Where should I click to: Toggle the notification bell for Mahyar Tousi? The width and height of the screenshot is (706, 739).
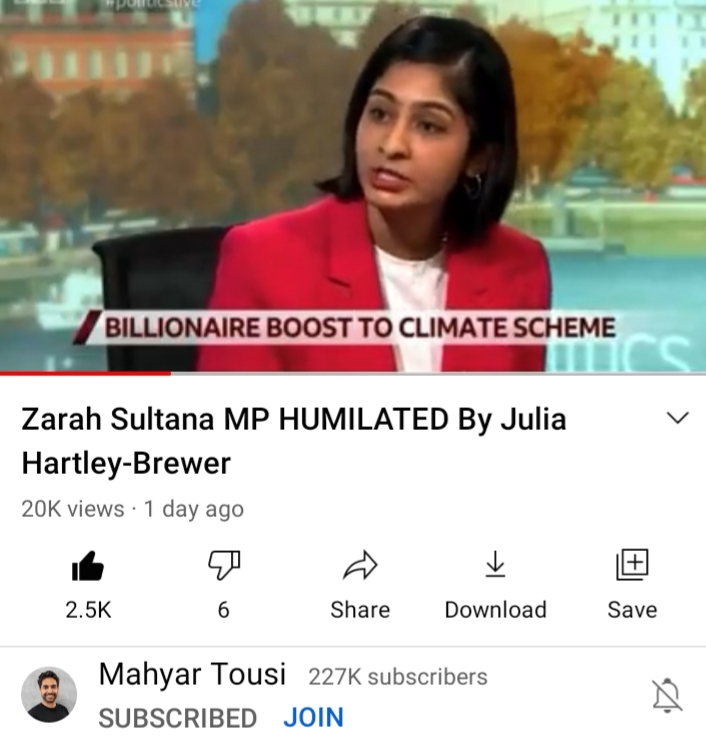point(667,695)
